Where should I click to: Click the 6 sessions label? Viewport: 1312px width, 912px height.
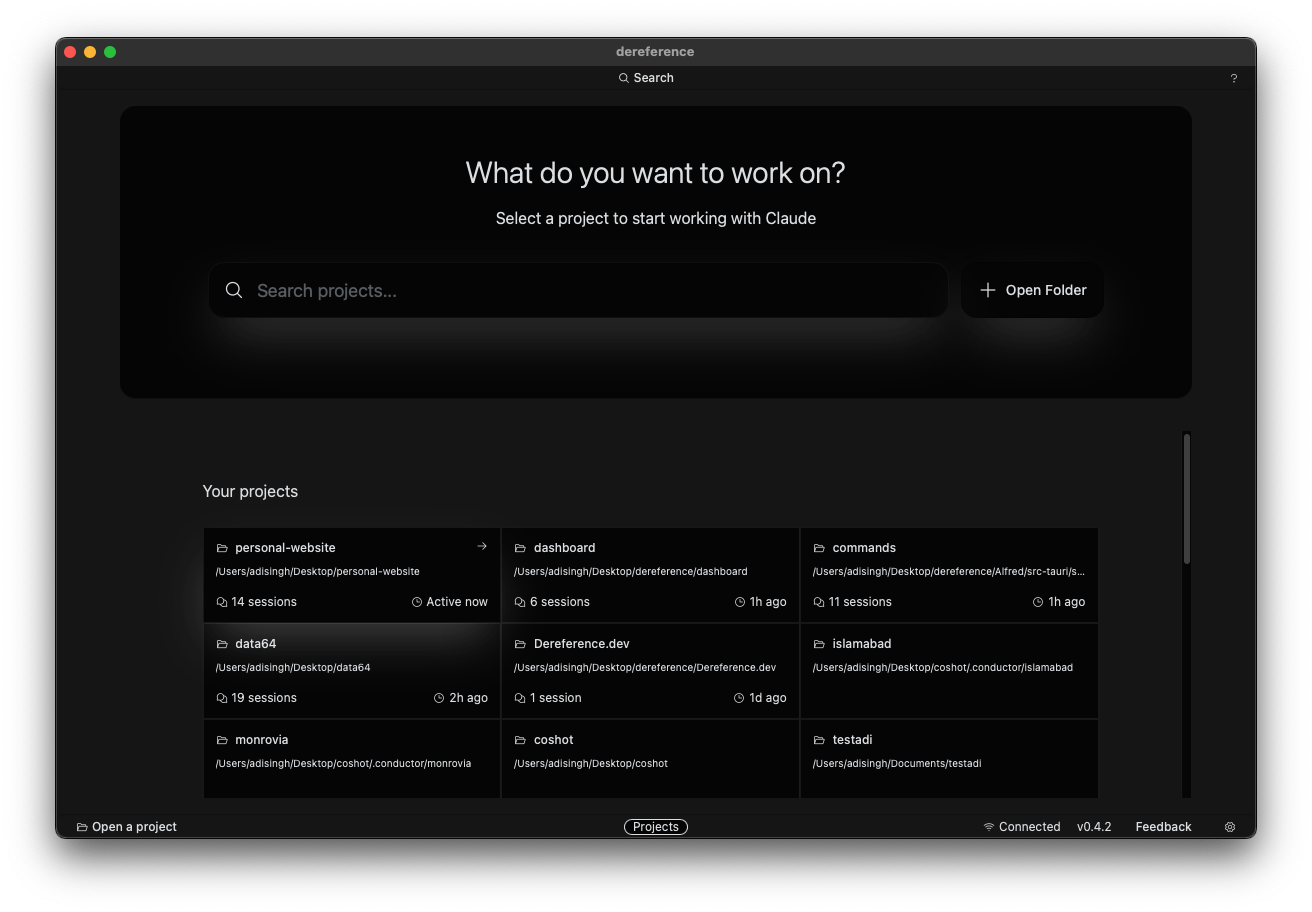[x=560, y=602]
